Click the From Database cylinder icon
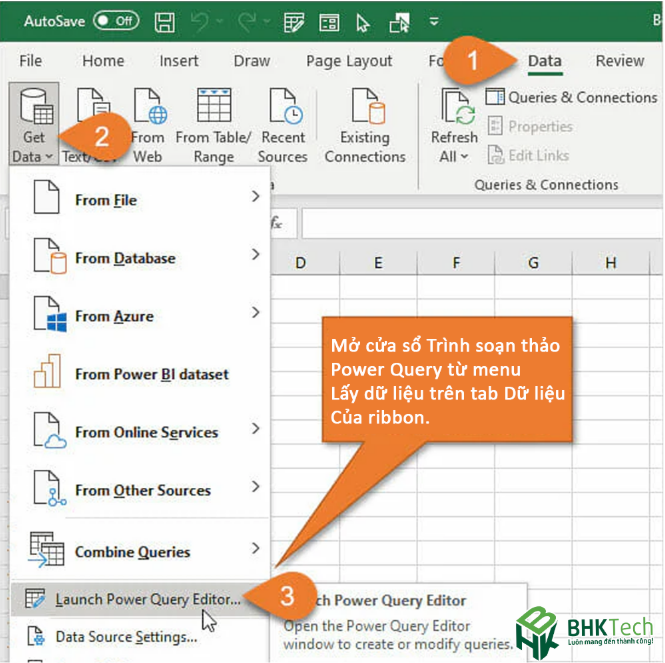The height and width of the screenshot is (663, 665). 50,256
